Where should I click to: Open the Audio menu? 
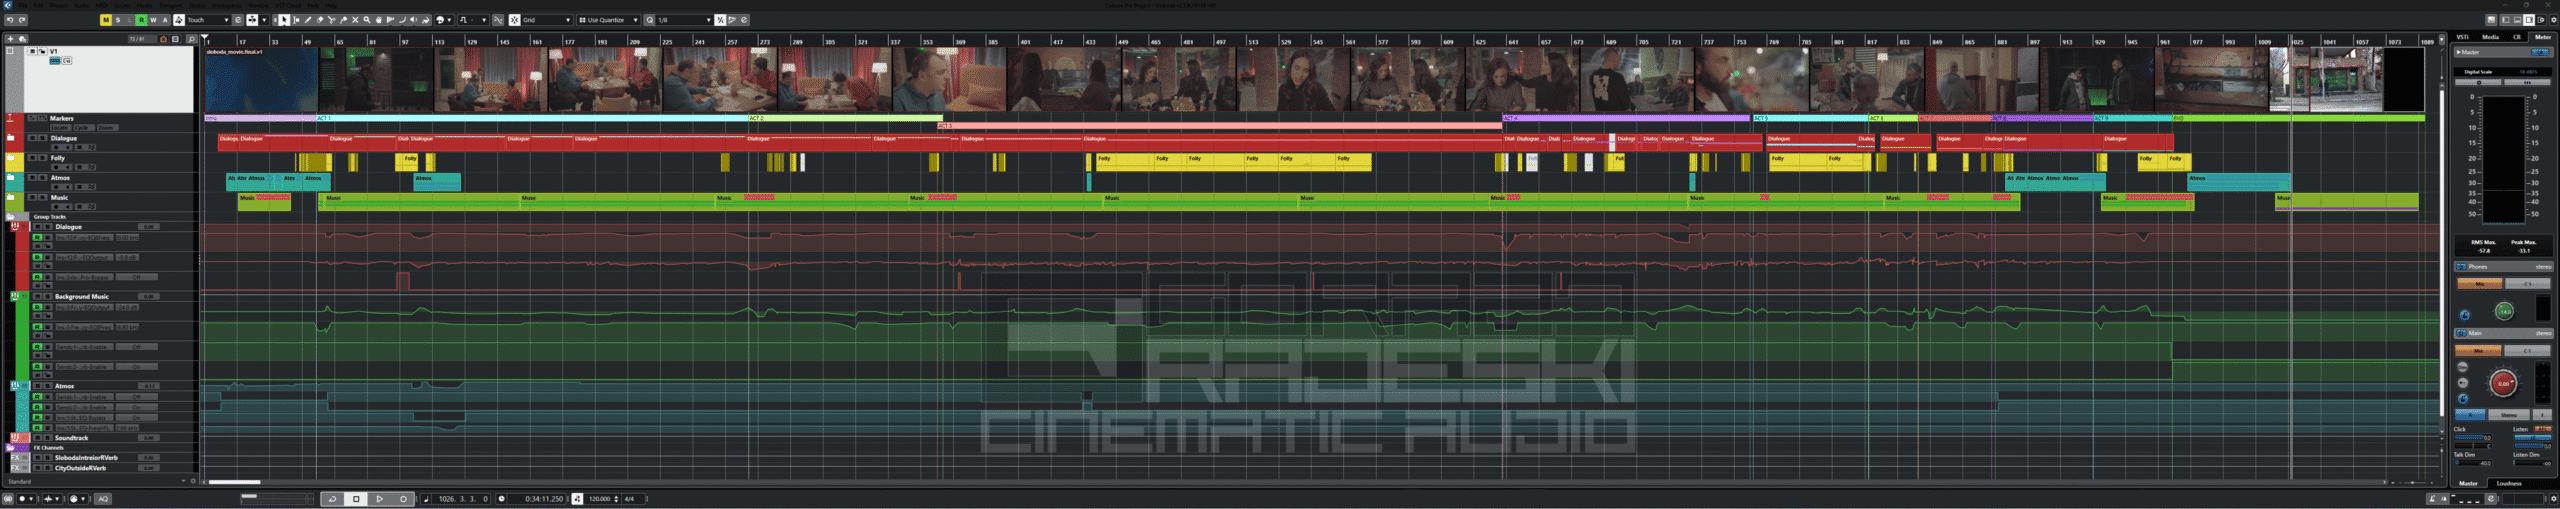tap(82, 5)
